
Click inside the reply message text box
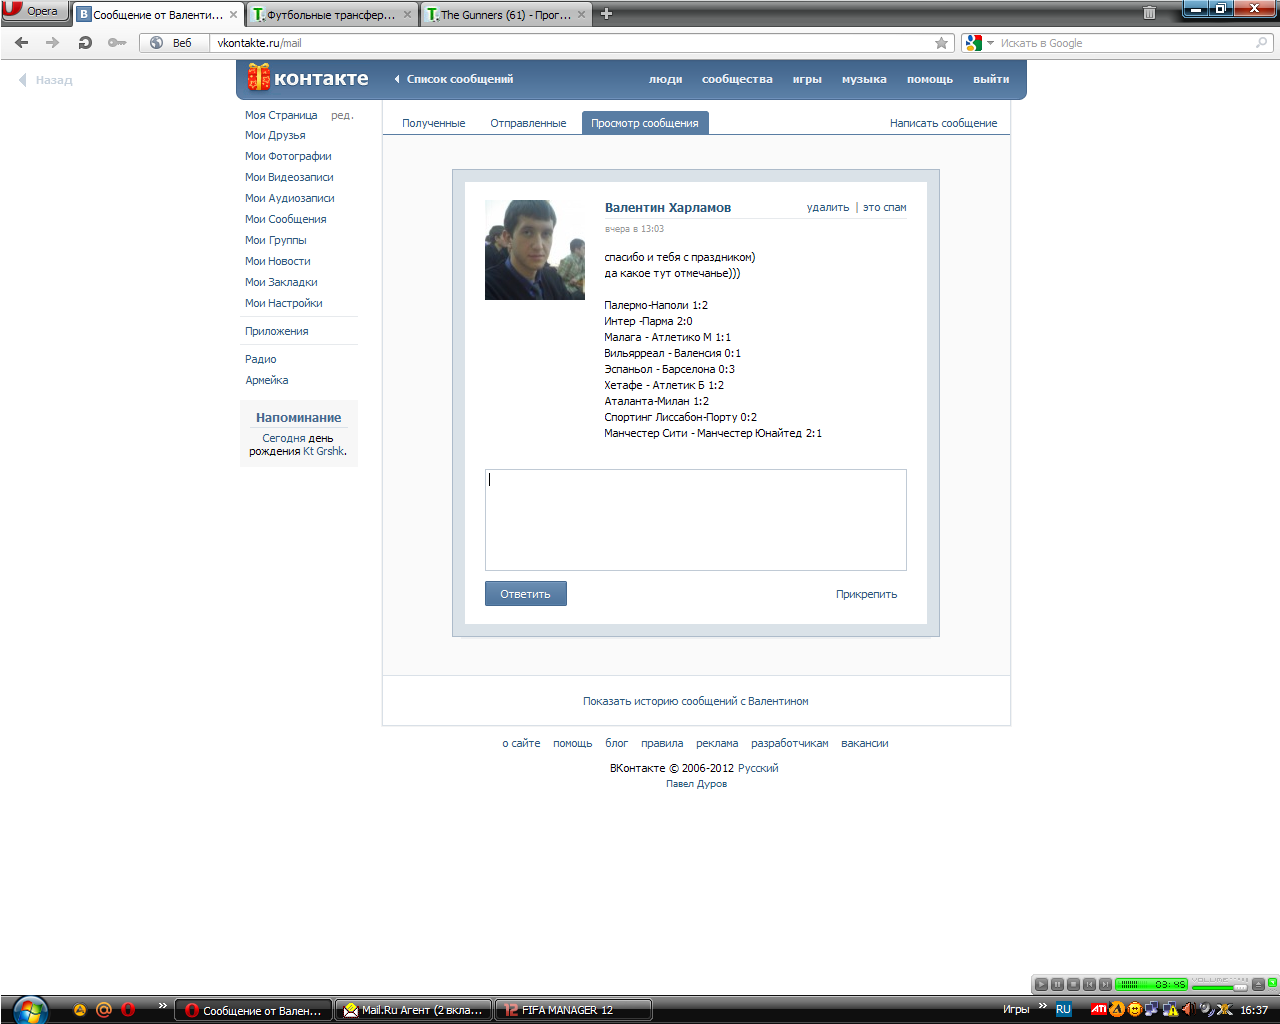tap(695, 520)
